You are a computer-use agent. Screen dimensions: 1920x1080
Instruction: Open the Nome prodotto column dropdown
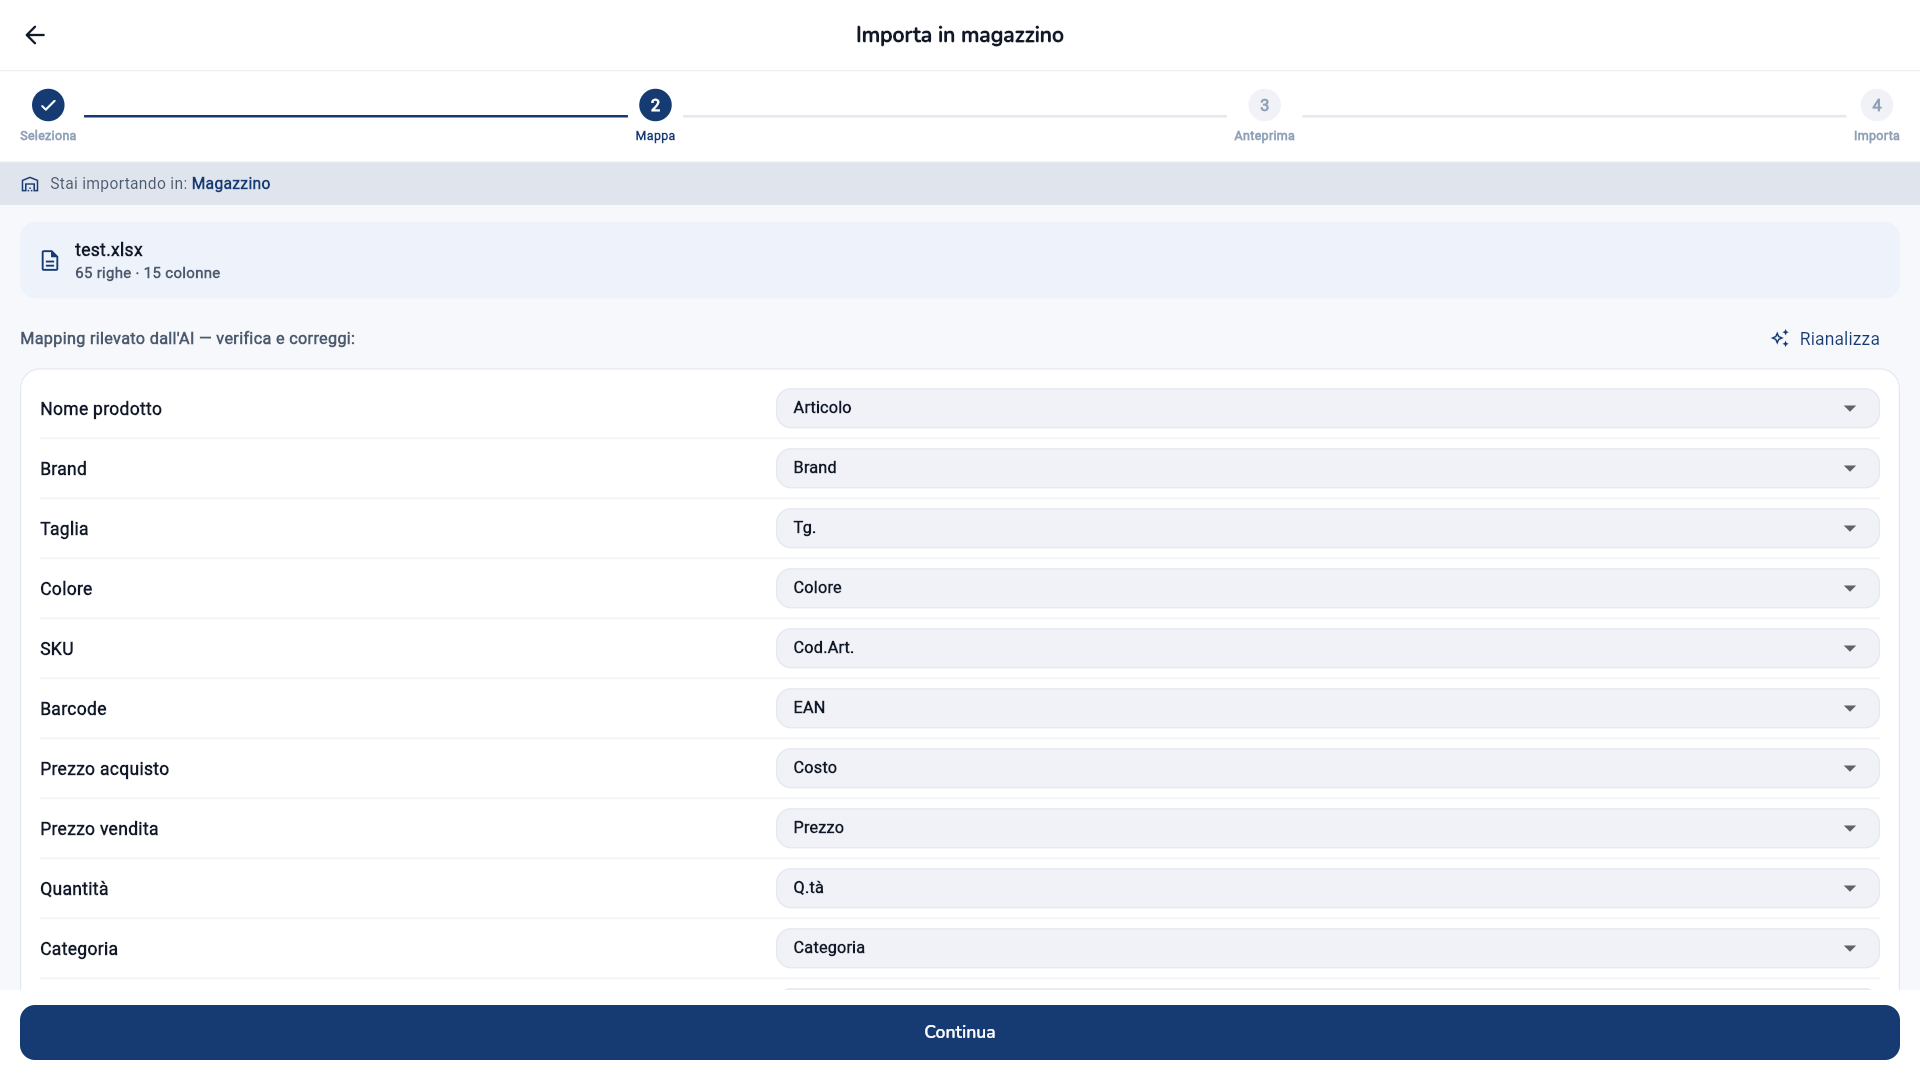click(x=1327, y=408)
